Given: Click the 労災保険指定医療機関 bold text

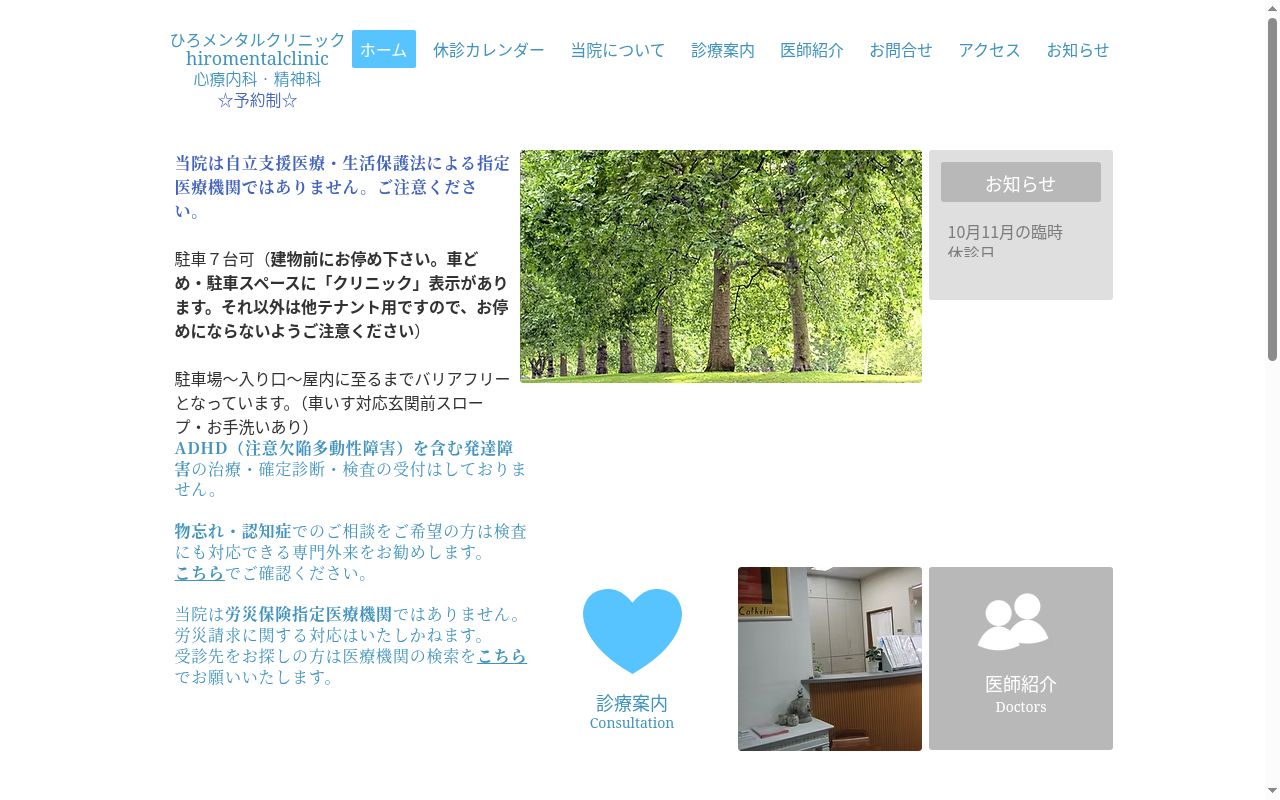Looking at the screenshot, I should 308,614.
